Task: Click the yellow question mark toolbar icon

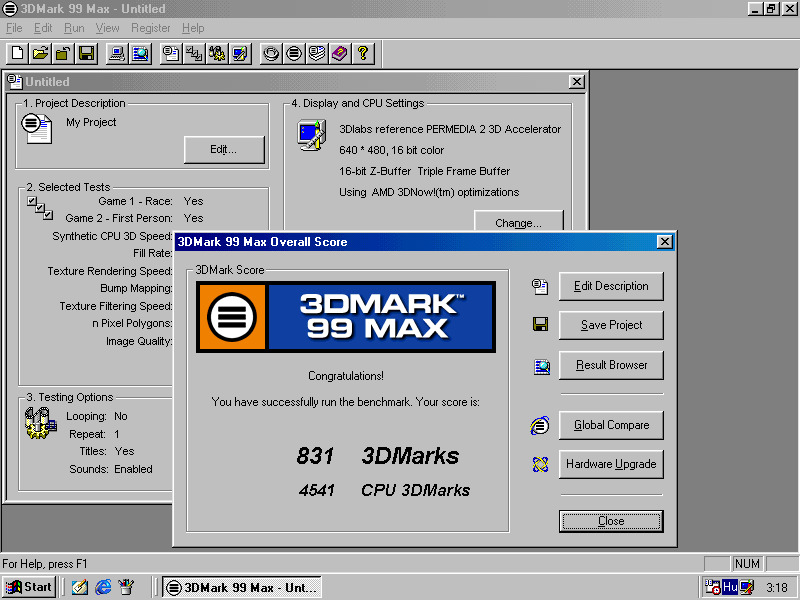Action: click(363, 53)
